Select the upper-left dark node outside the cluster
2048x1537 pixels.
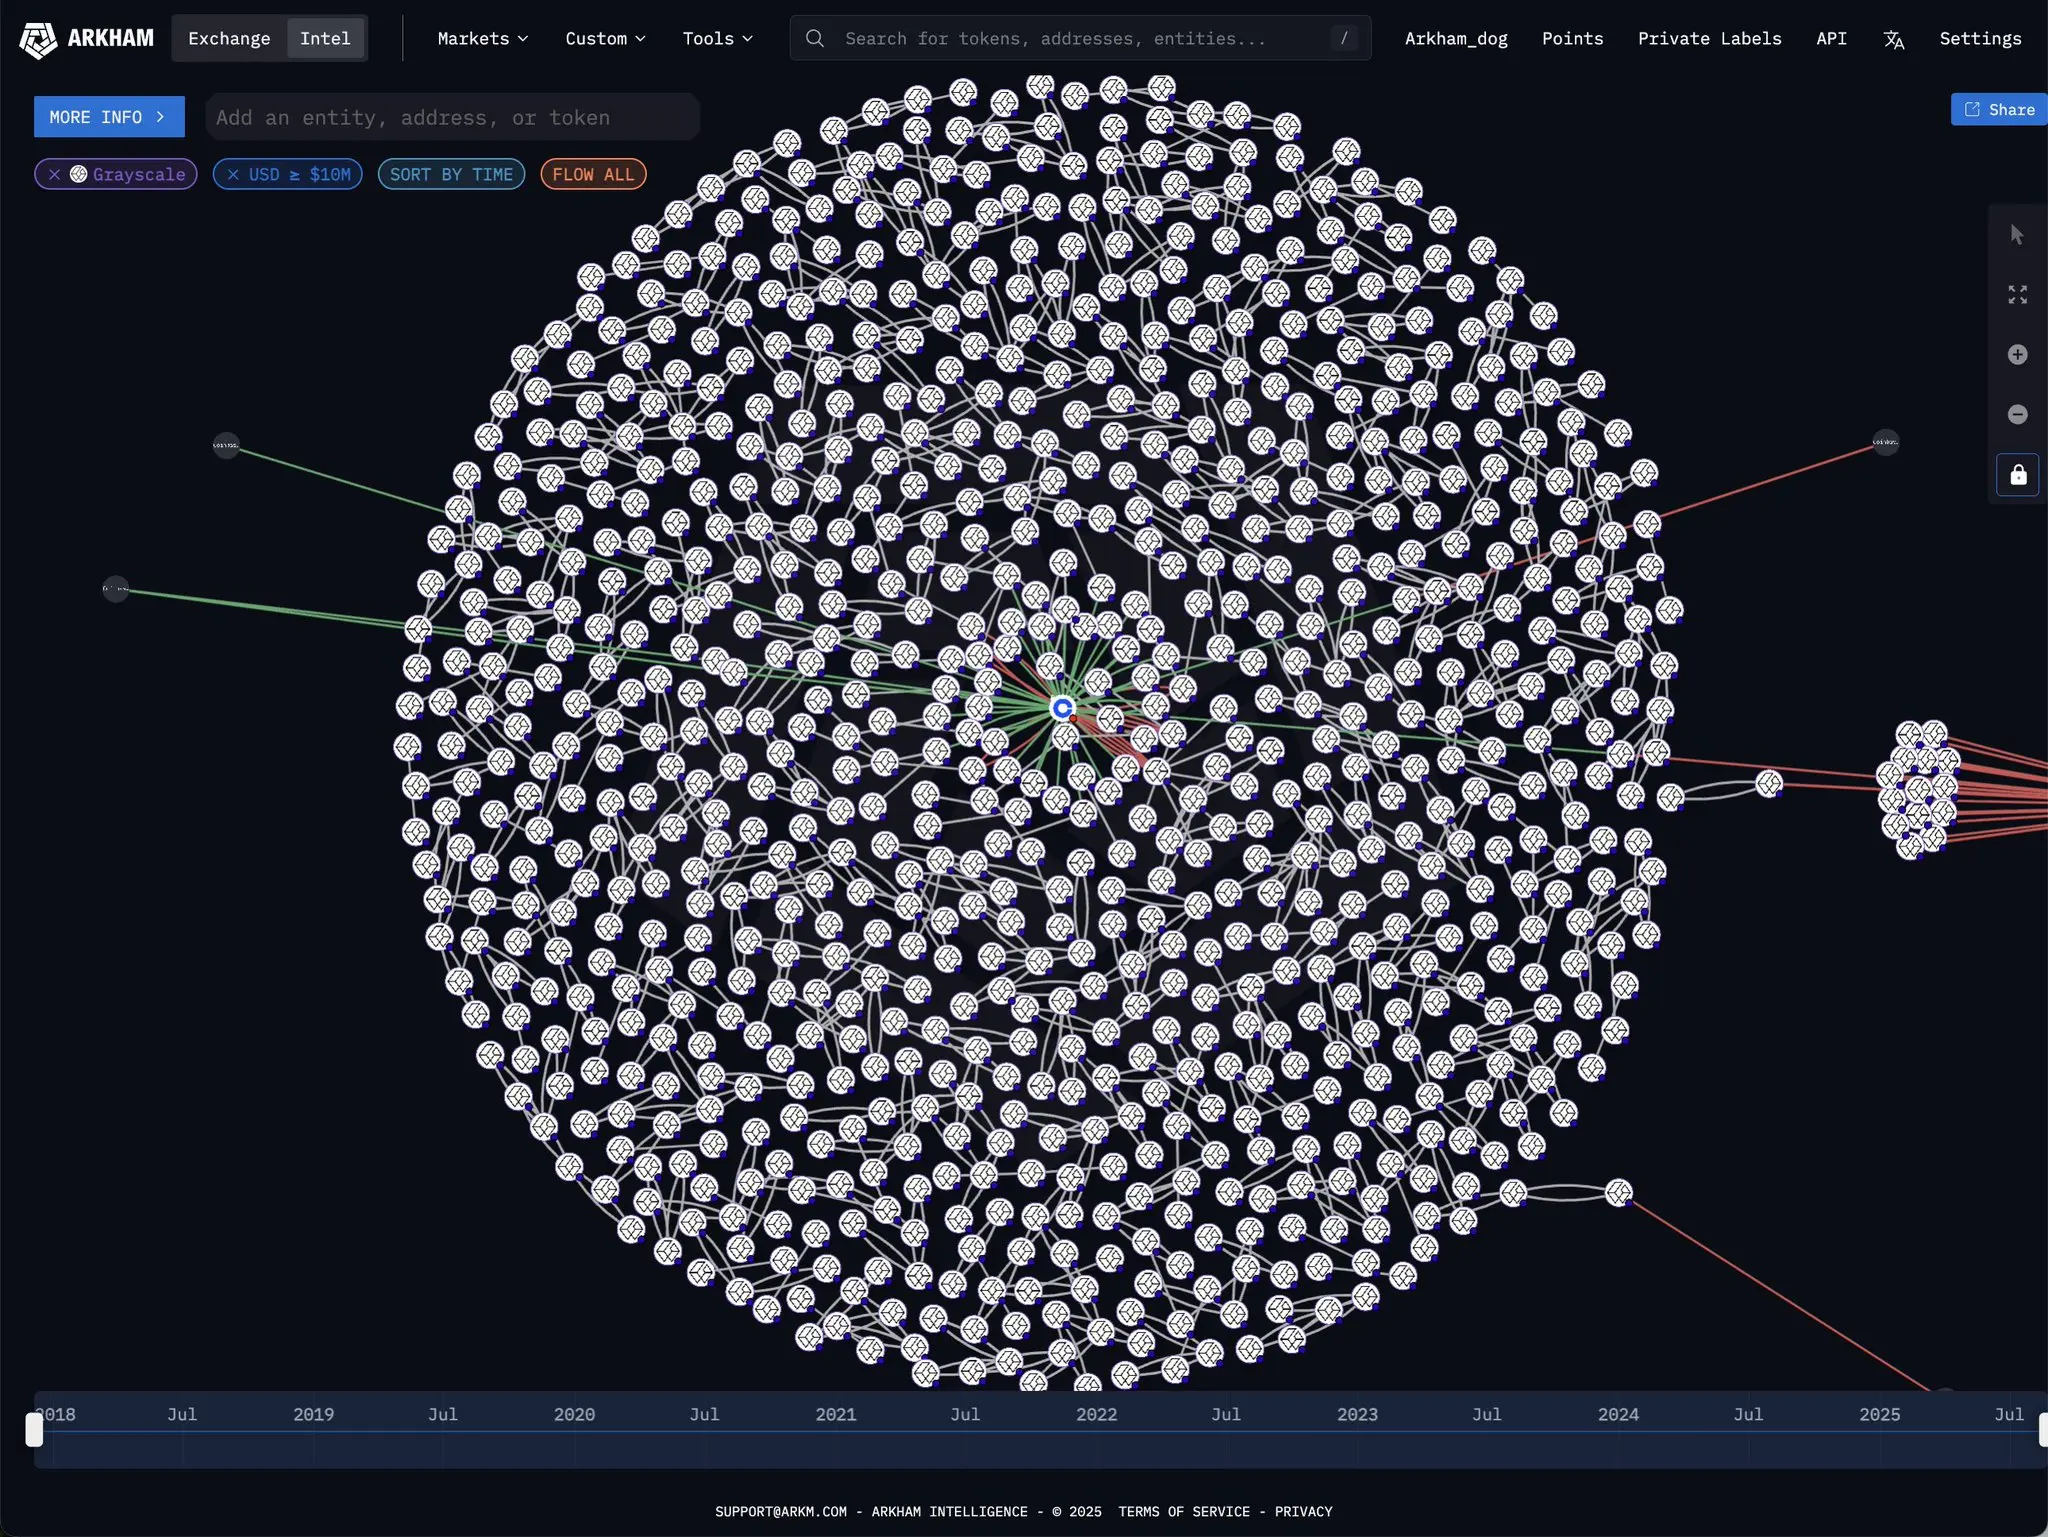[x=226, y=445]
